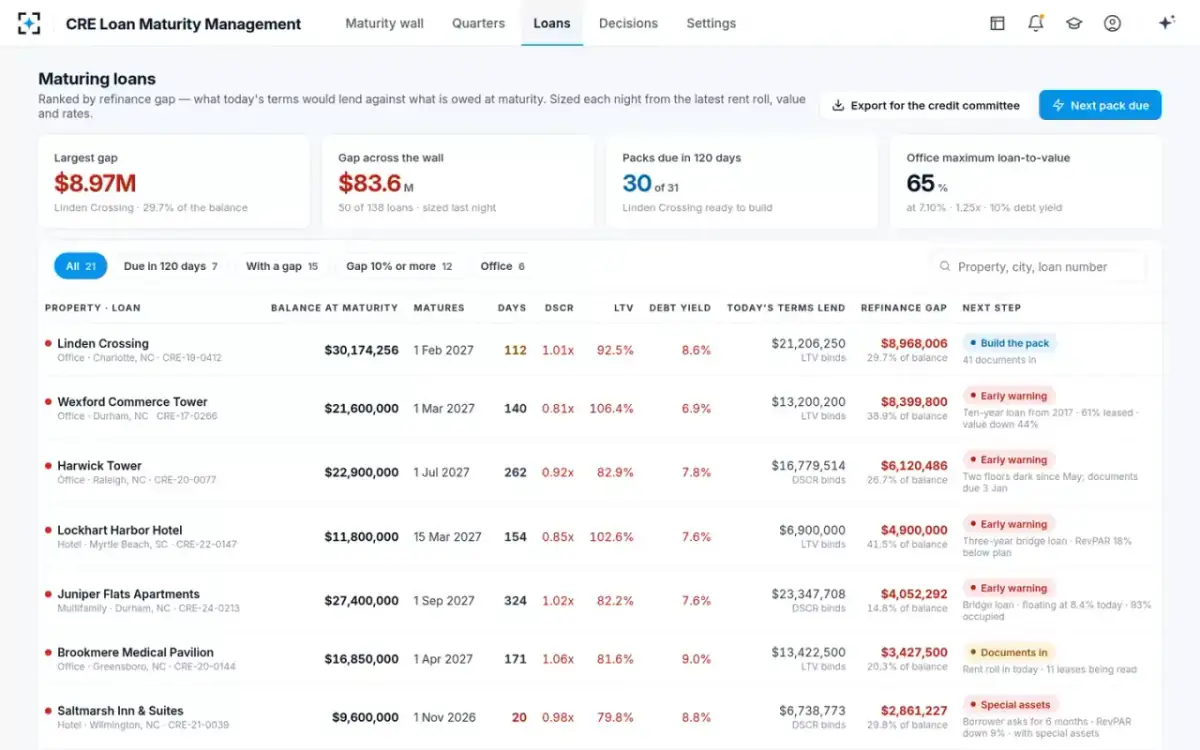Click the $3,427,500 refinance gap
The width and height of the screenshot is (1200, 750).
coord(914,652)
